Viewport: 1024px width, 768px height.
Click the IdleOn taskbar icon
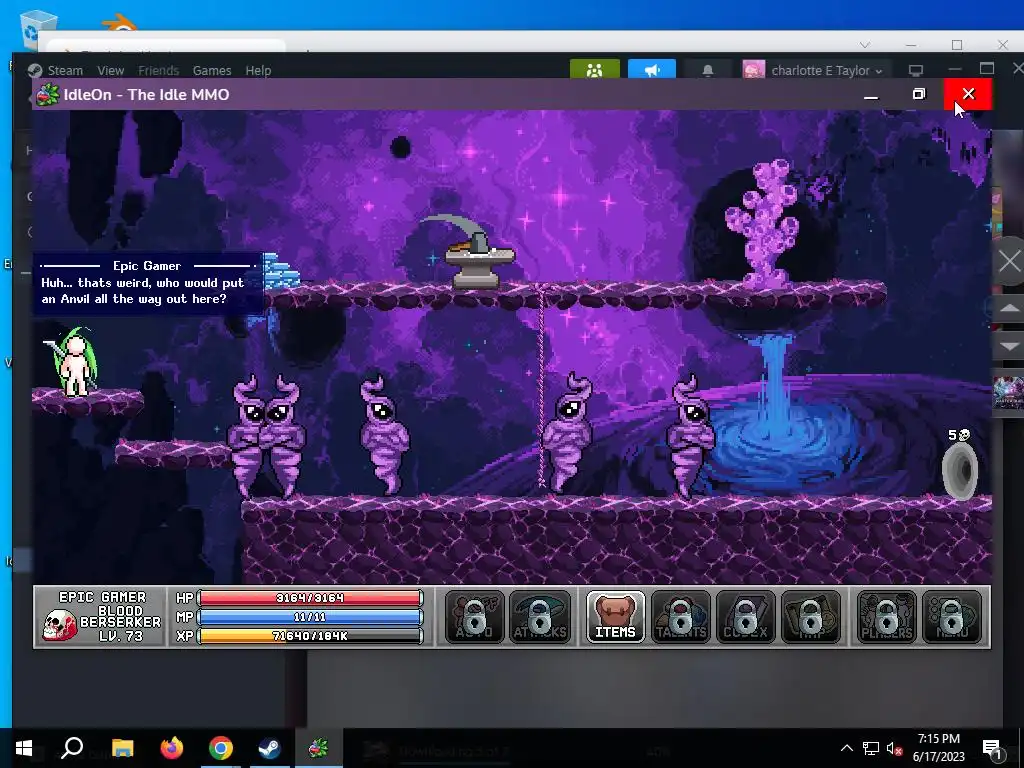coord(318,748)
